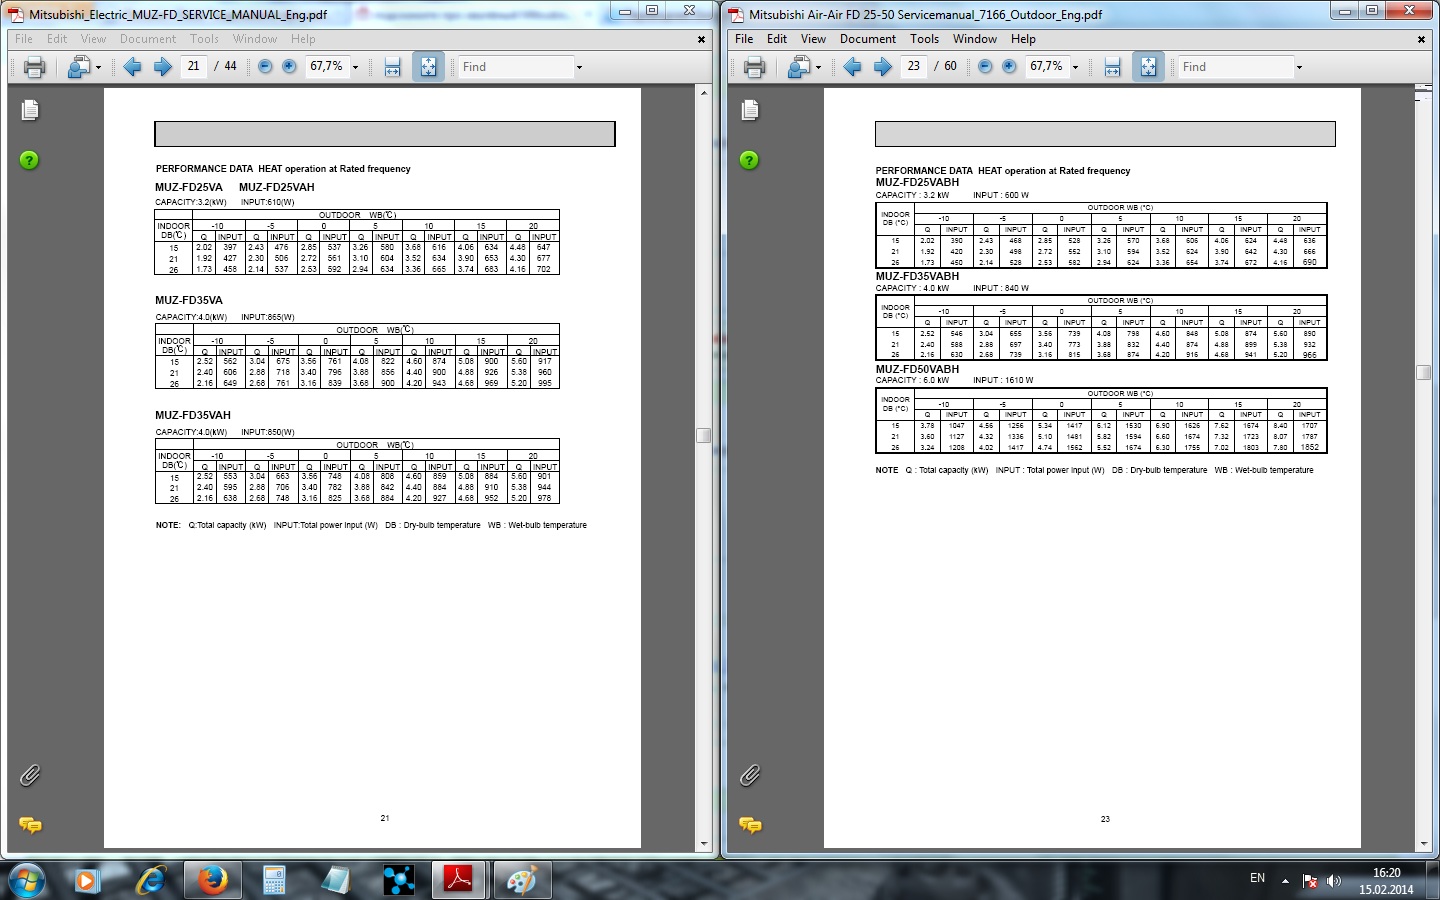Click EN language indicator in taskbar
The width and height of the screenshot is (1440, 900).
point(1257,878)
